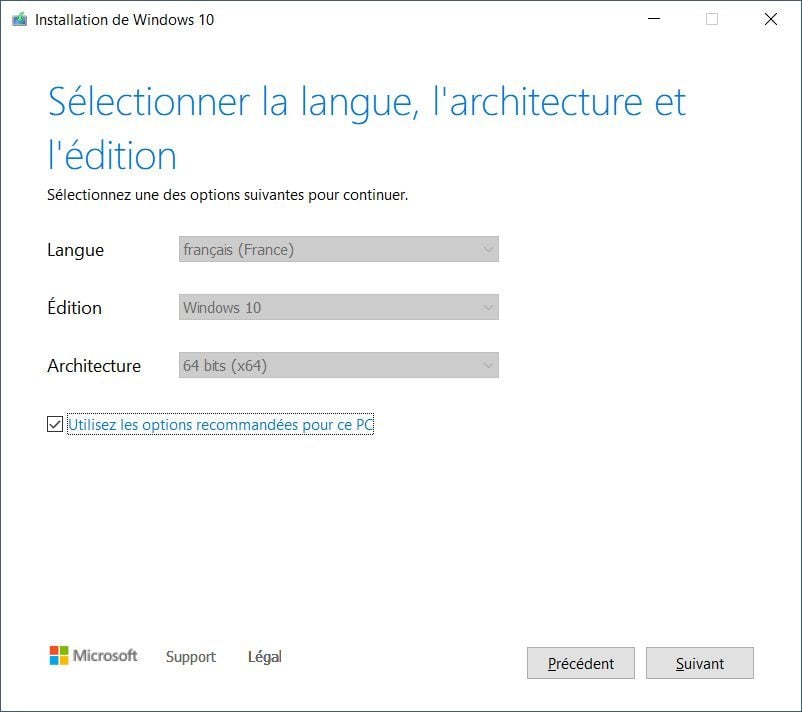This screenshot has height=712, width=802.
Task: Open the Édition dropdown
Action: pyautogui.click(x=339, y=307)
